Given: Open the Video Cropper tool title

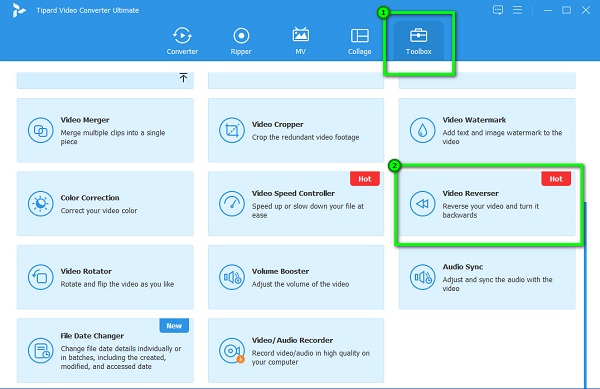Looking at the screenshot, I should click(277, 125).
